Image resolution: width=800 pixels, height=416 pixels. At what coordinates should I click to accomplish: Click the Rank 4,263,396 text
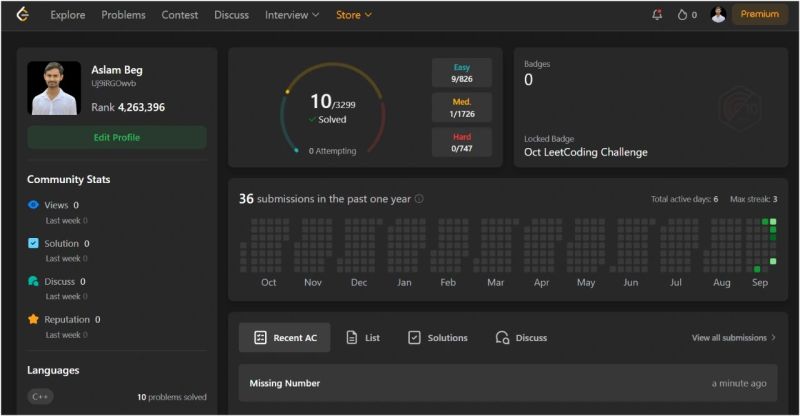(x=128, y=107)
